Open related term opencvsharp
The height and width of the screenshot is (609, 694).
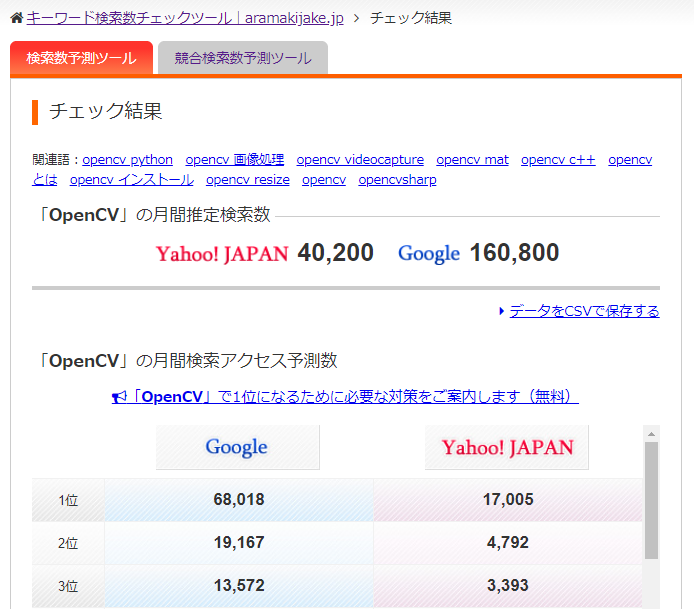tap(397, 180)
